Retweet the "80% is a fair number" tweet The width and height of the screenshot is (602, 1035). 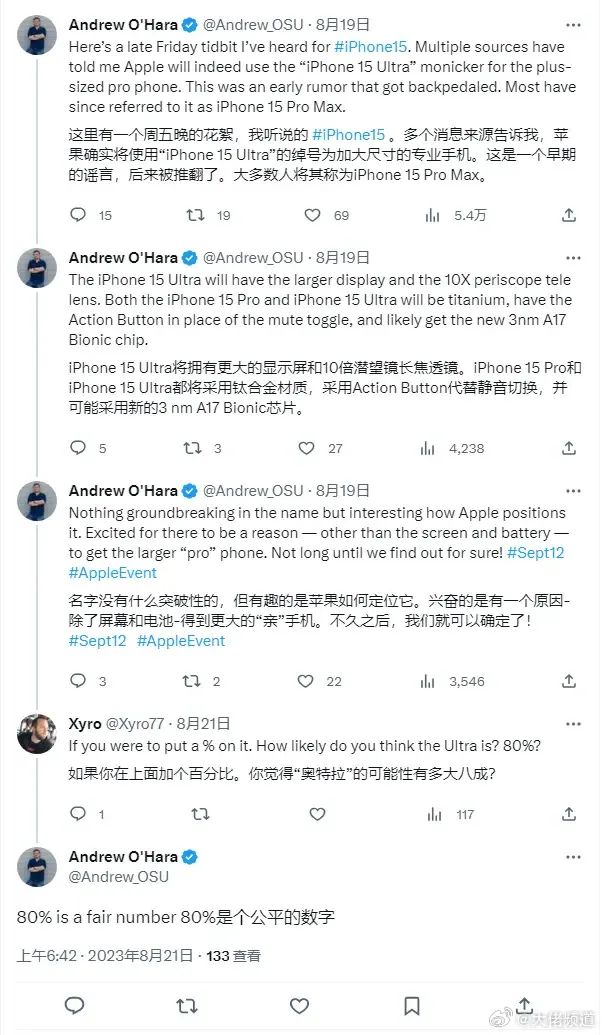coord(186,1005)
